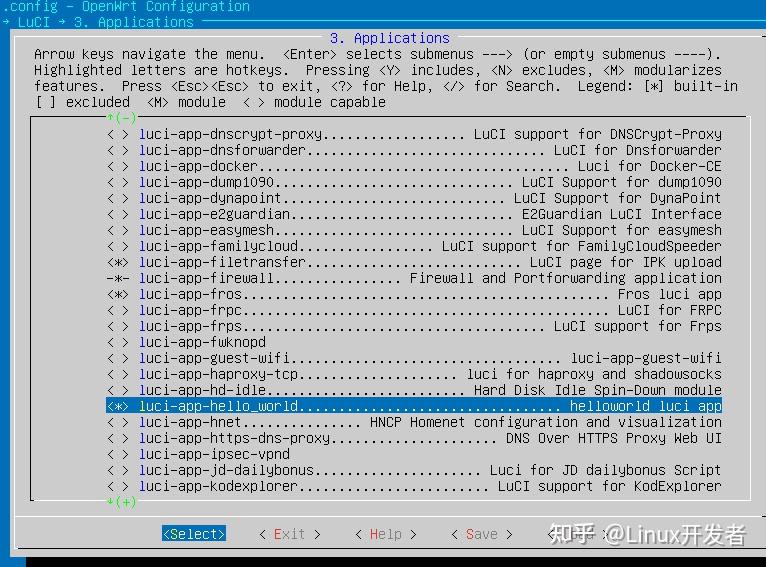This screenshot has height=567, width=766.
Task: Toggle luci-app-fros built-in marker
Action: tap(118, 294)
